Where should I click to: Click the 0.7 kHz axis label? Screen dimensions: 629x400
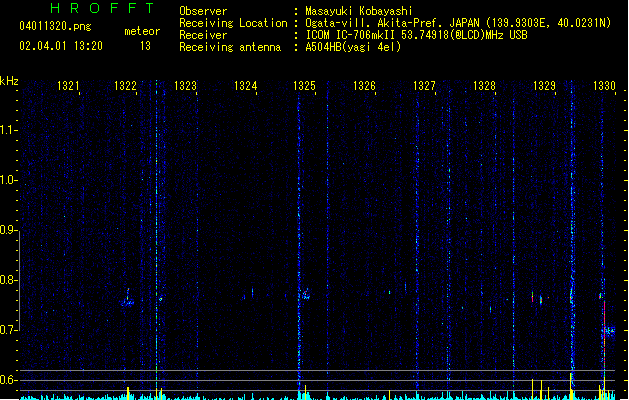(x=8, y=330)
